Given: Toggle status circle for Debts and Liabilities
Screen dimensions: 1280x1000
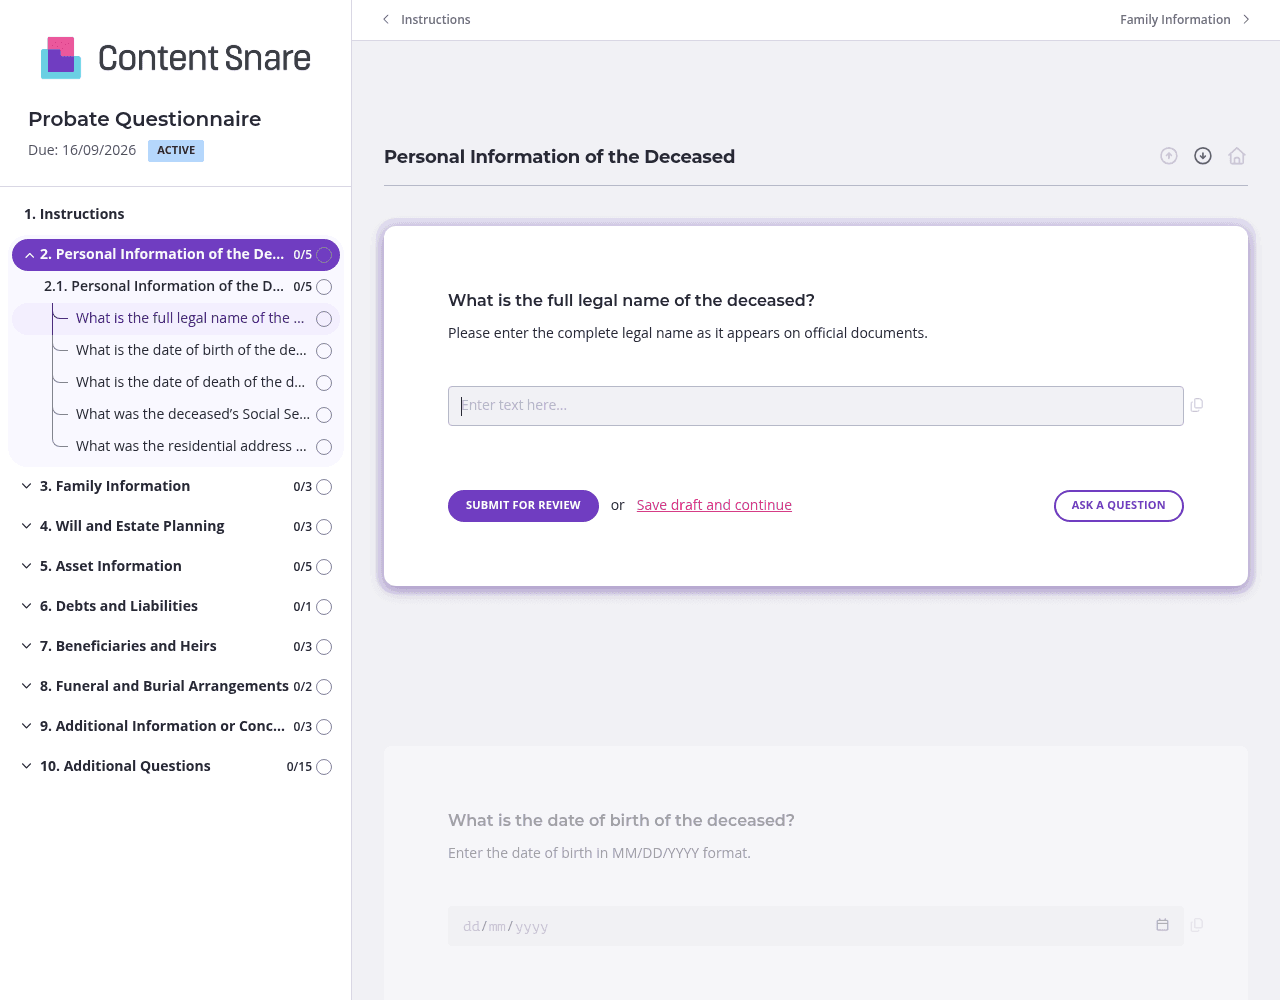Looking at the screenshot, I should tap(324, 607).
